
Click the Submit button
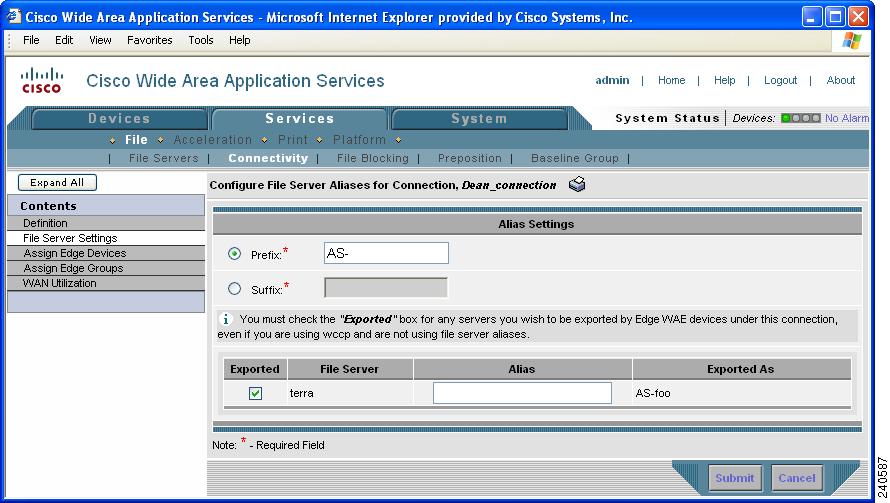(x=734, y=478)
